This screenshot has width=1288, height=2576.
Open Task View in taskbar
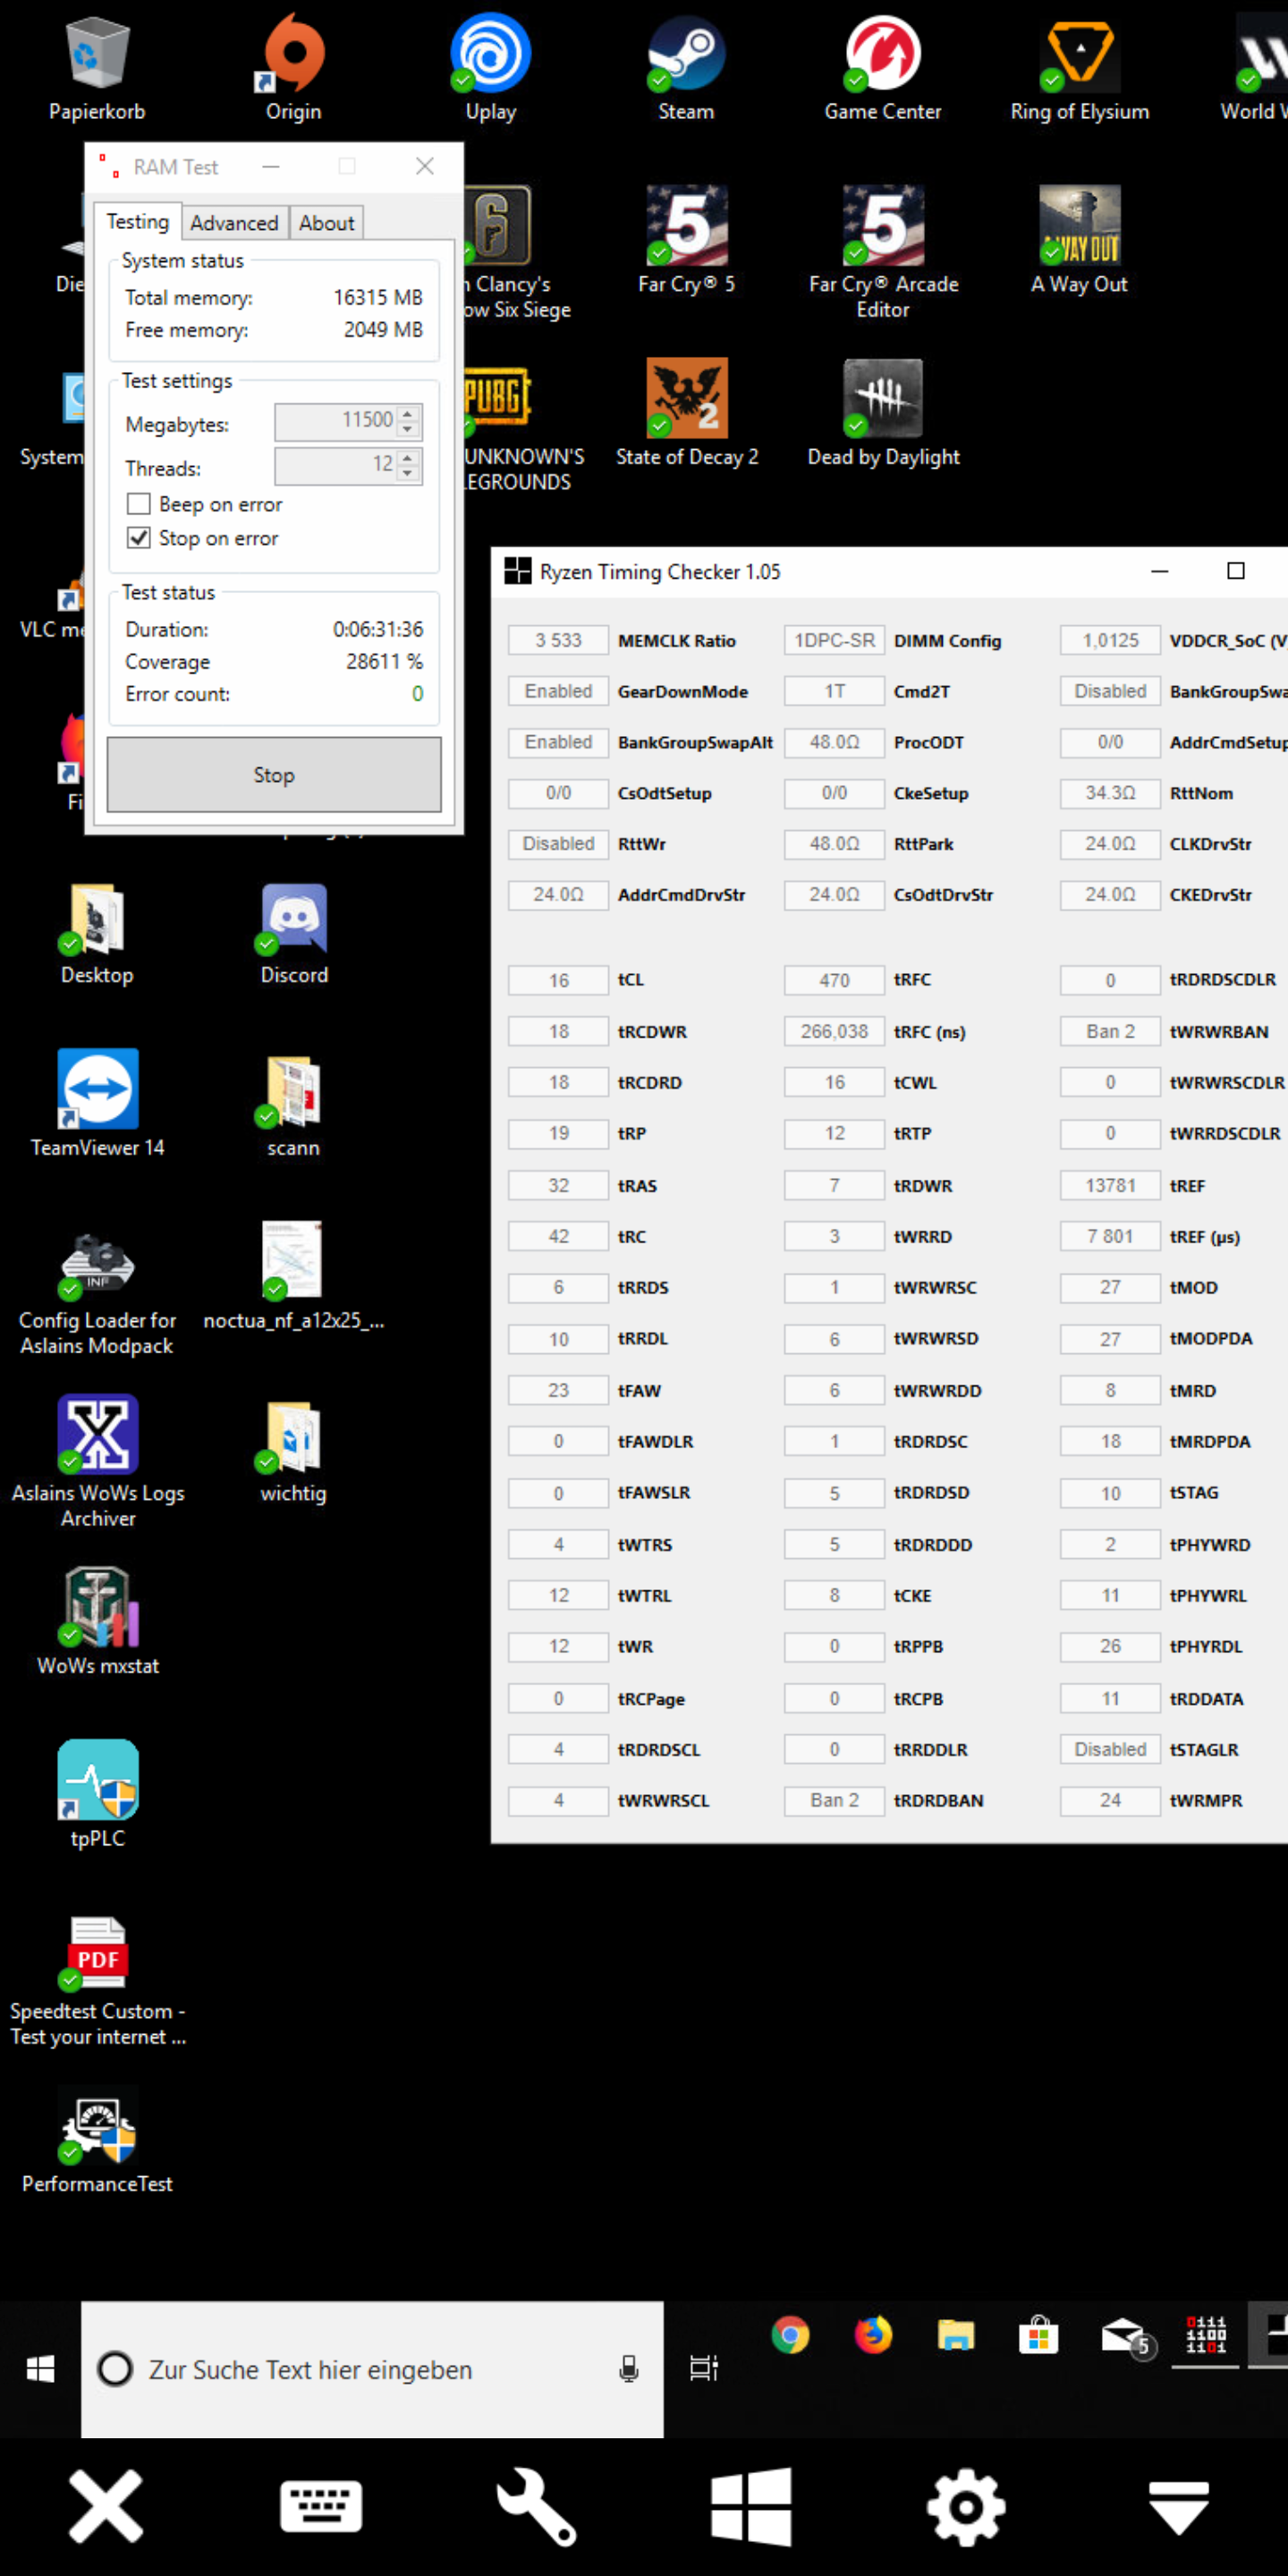[703, 2368]
